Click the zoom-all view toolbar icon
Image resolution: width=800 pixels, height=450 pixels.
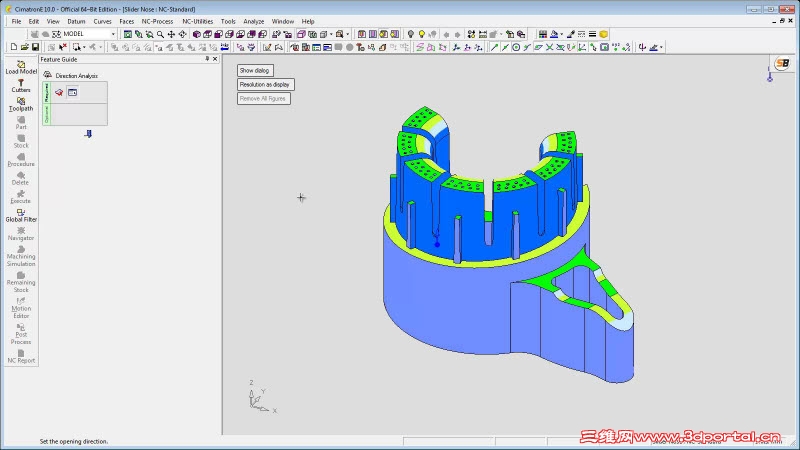128,34
